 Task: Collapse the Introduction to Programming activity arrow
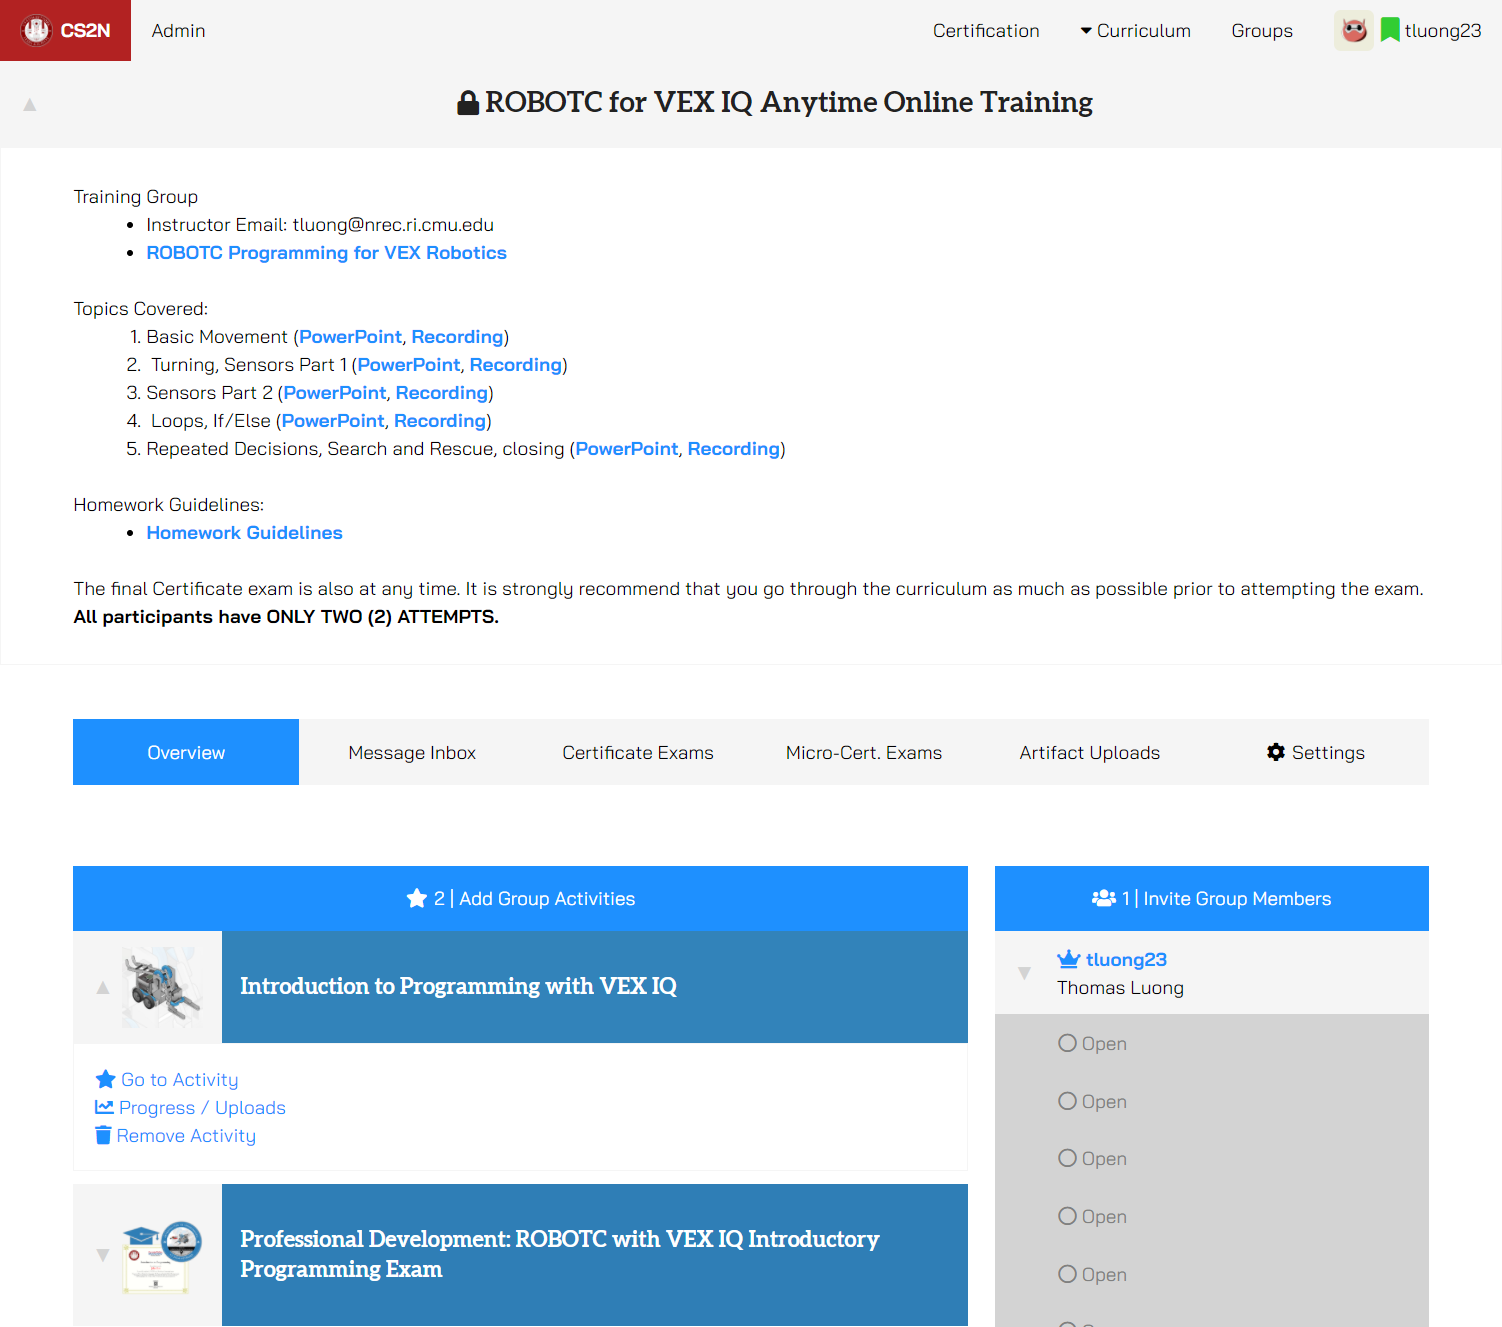pyautogui.click(x=102, y=987)
